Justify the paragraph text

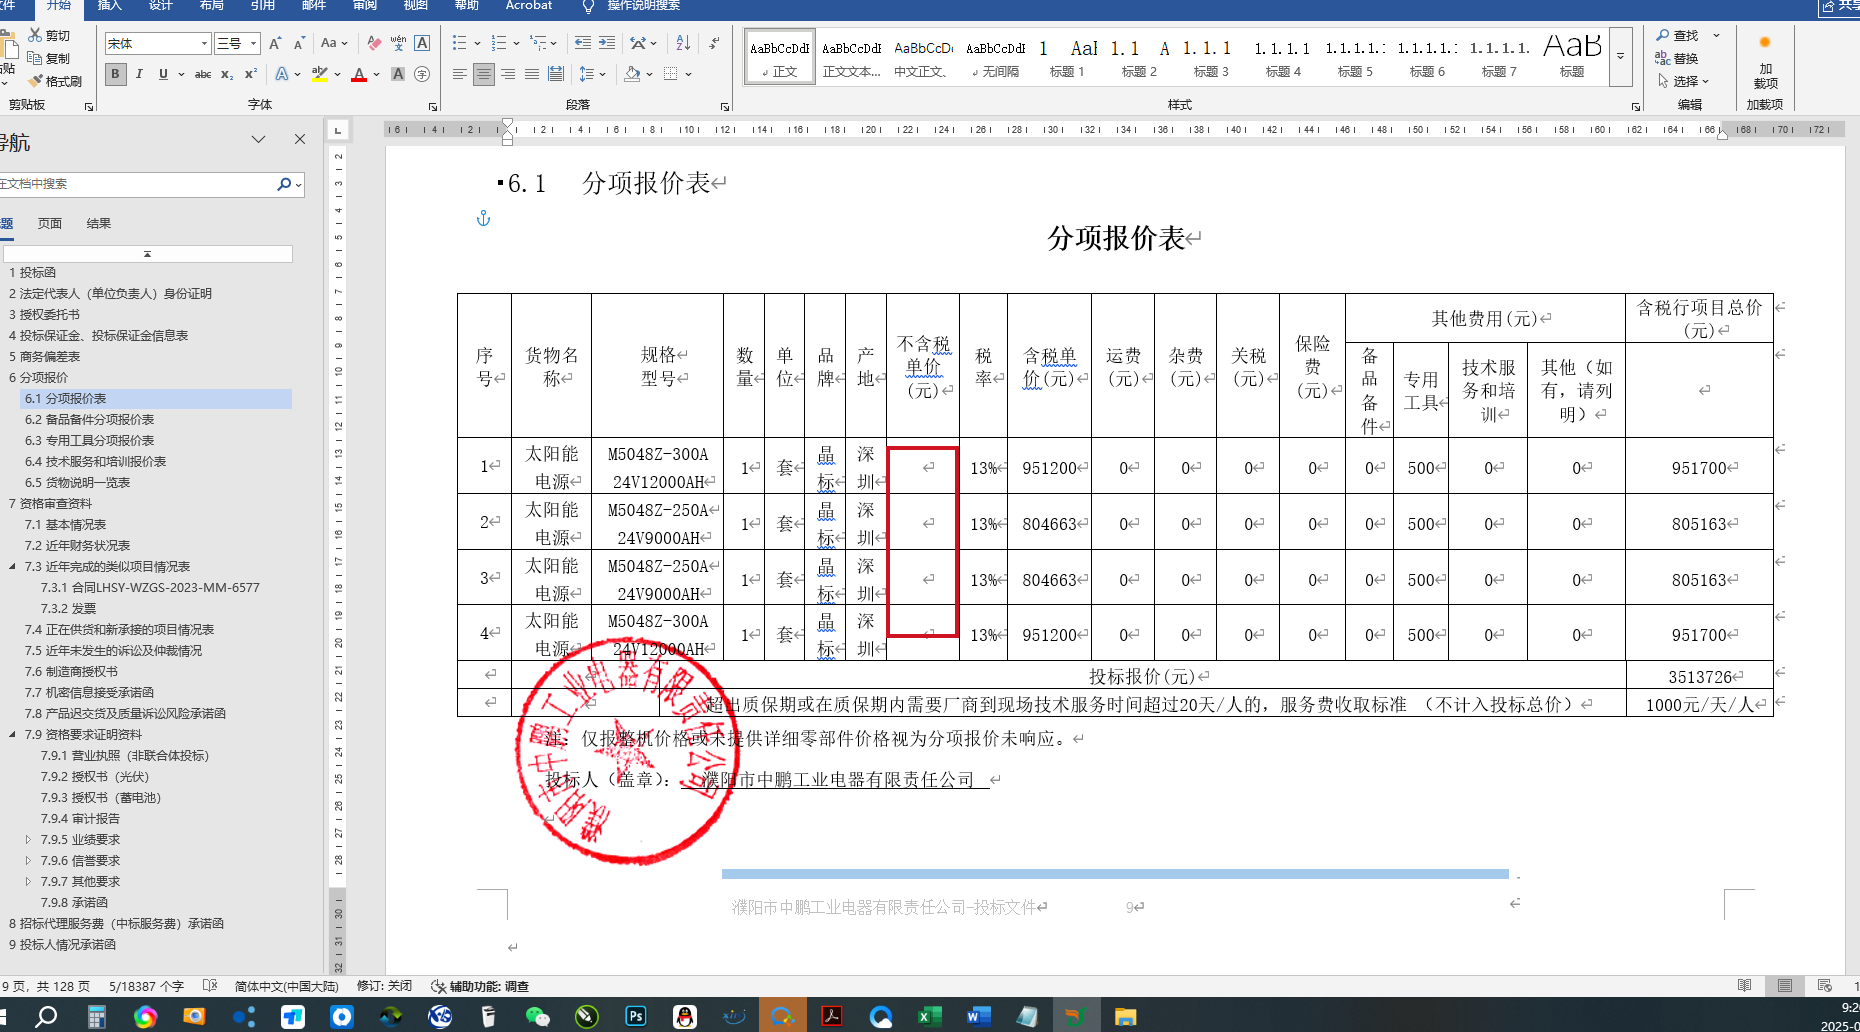click(x=532, y=74)
